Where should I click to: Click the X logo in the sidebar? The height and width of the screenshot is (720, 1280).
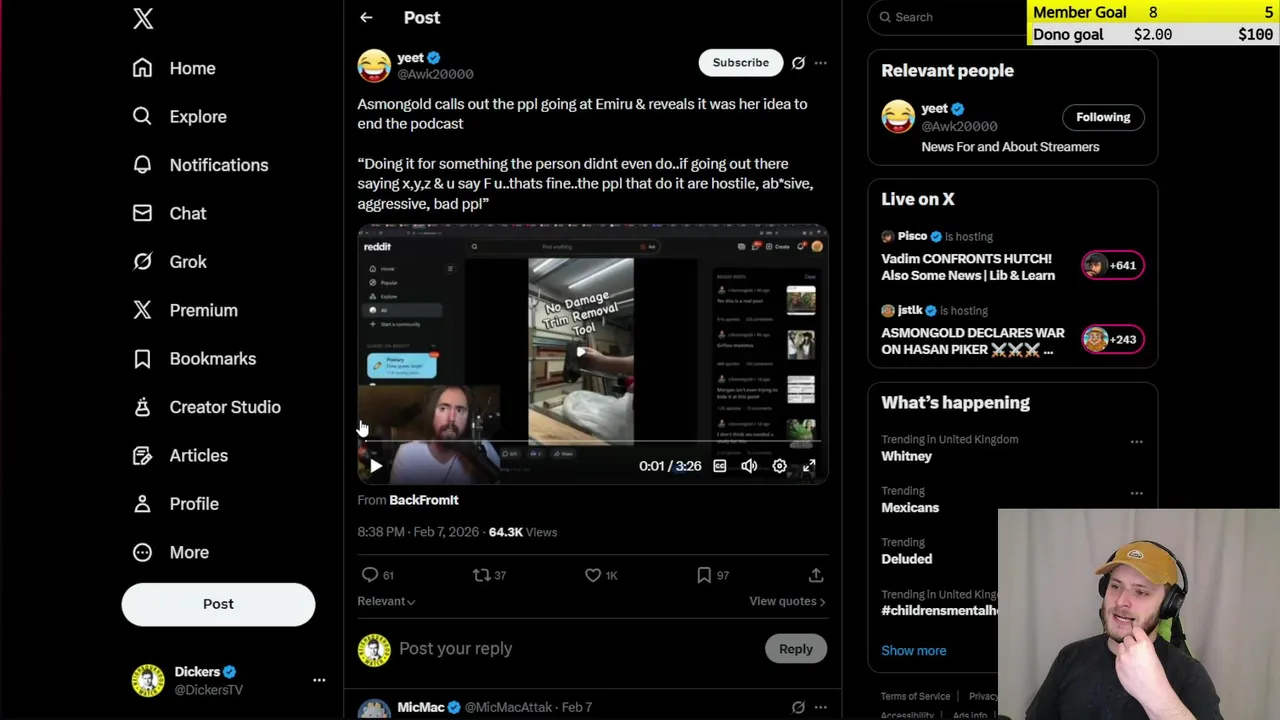click(x=143, y=18)
